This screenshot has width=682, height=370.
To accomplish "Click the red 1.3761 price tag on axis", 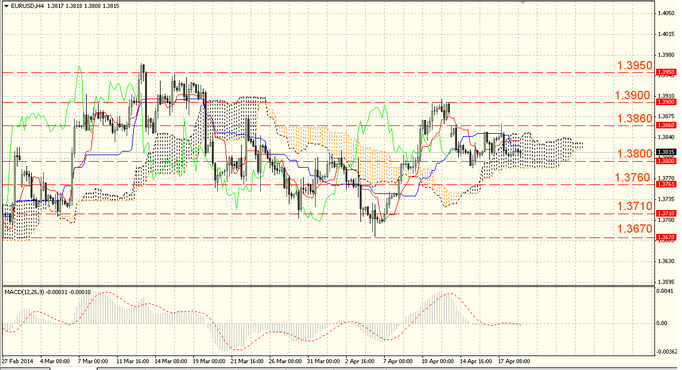I will coord(666,184).
